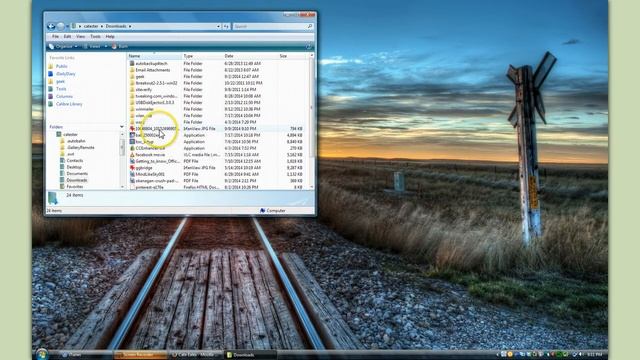The height and width of the screenshot is (360, 640).
Task: Open the recent pages dropdown beside Forward
Action: [x=67, y=26]
